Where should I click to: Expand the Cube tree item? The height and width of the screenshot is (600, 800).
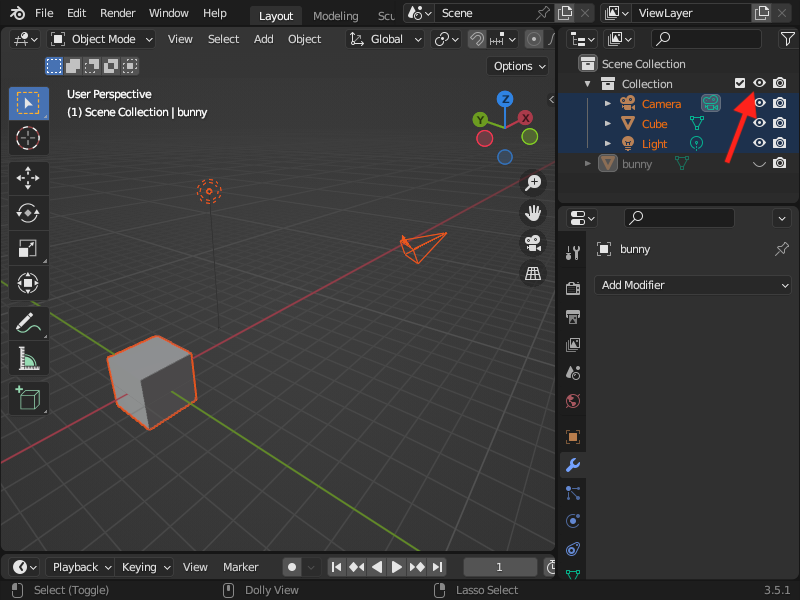click(x=607, y=123)
